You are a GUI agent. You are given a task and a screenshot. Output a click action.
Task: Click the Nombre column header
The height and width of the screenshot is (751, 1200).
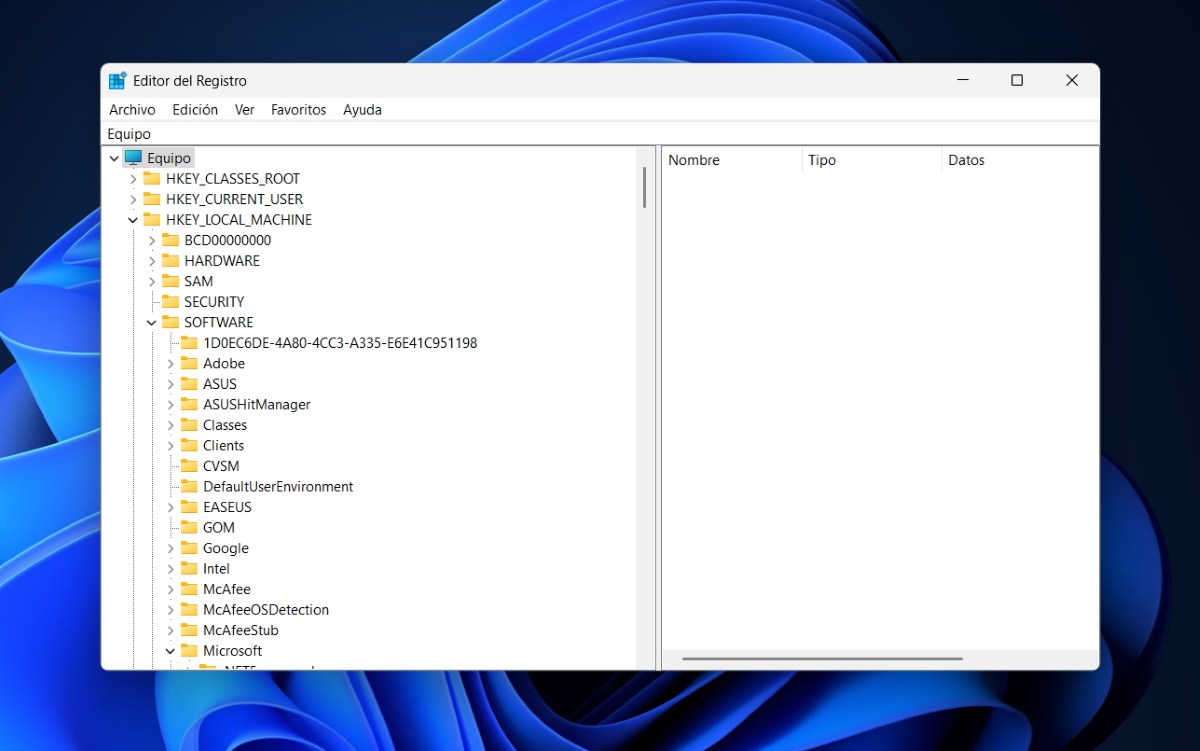coord(732,160)
